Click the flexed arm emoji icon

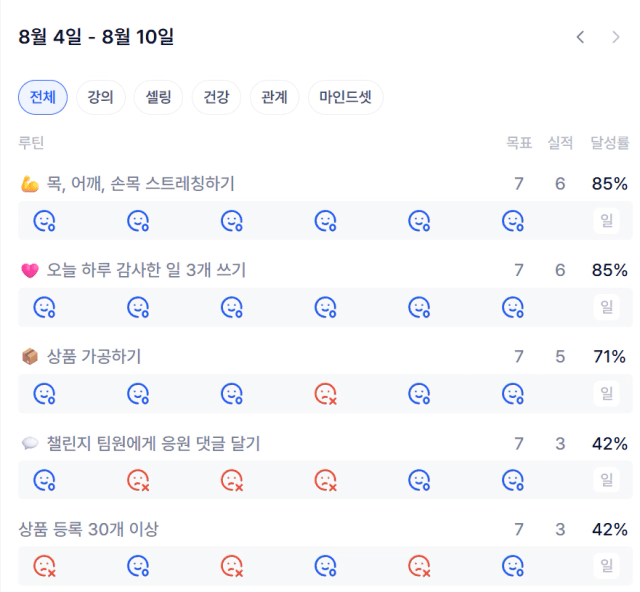(30, 184)
